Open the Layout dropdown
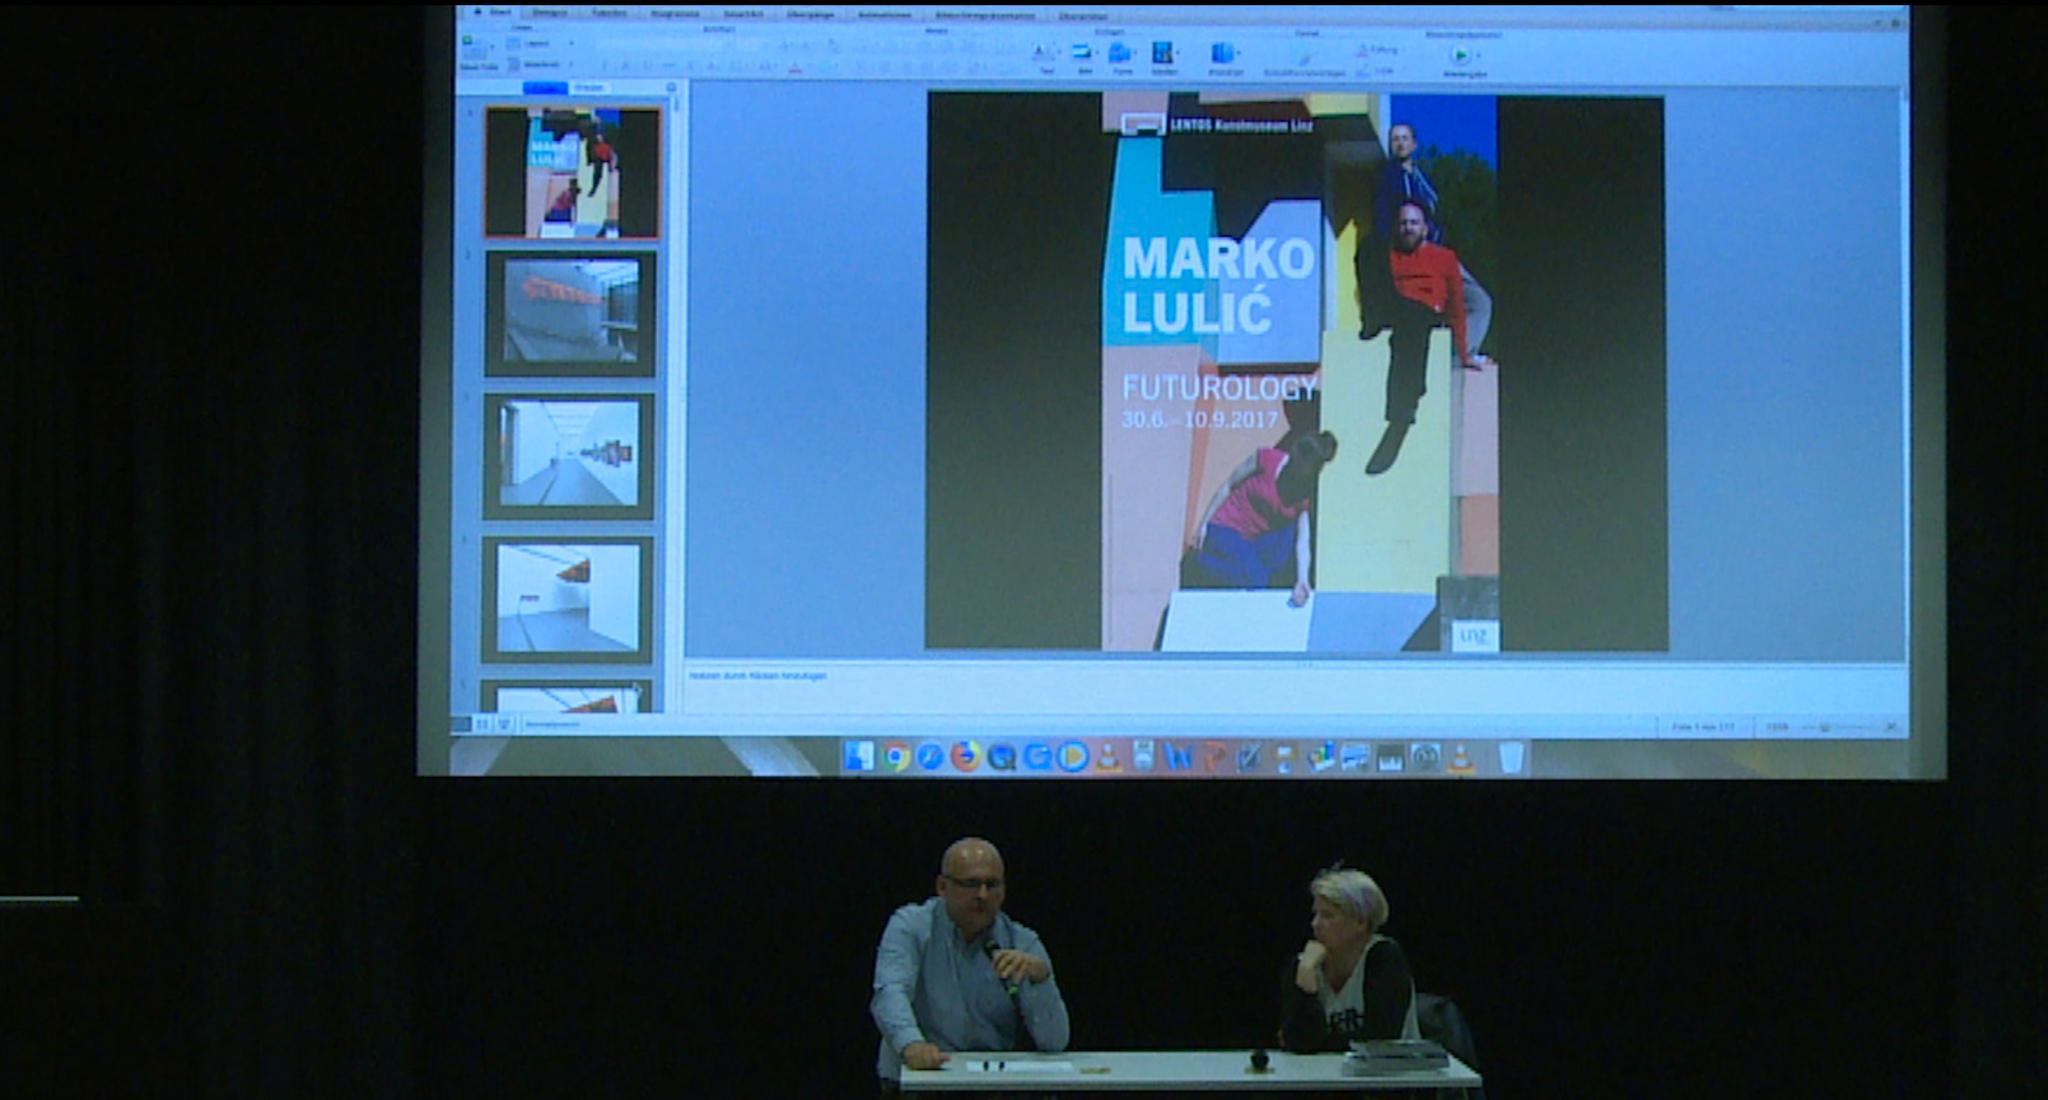This screenshot has width=2048, height=1100. [x=540, y=44]
